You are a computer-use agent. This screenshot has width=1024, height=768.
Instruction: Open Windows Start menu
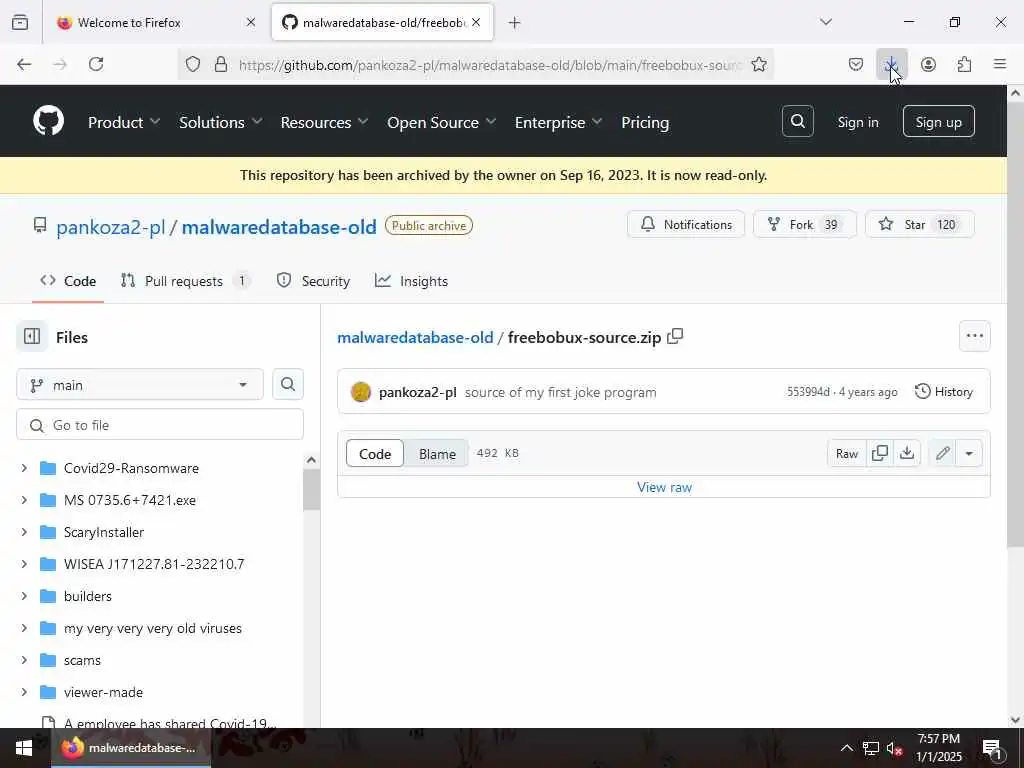tap(24, 748)
